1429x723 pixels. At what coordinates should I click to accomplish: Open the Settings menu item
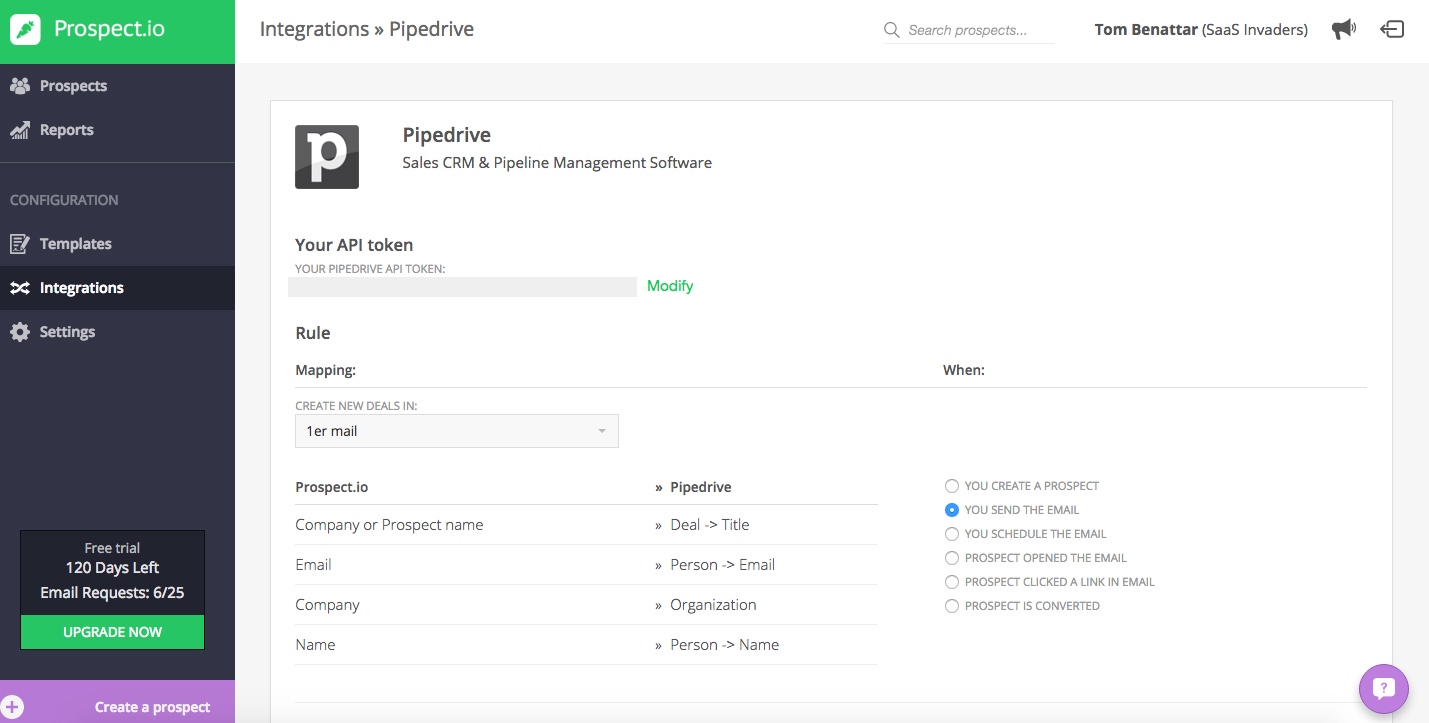coord(117,332)
